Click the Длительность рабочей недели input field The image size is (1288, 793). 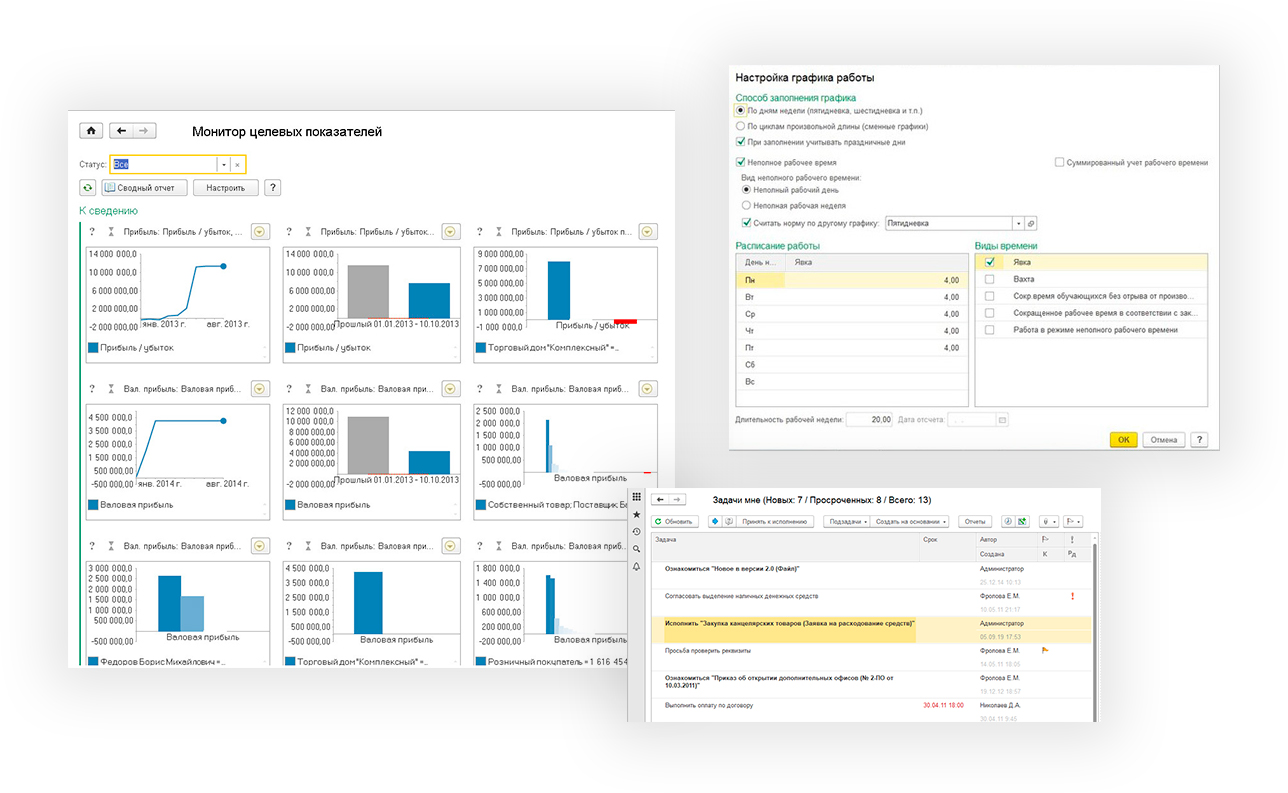click(x=869, y=420)
